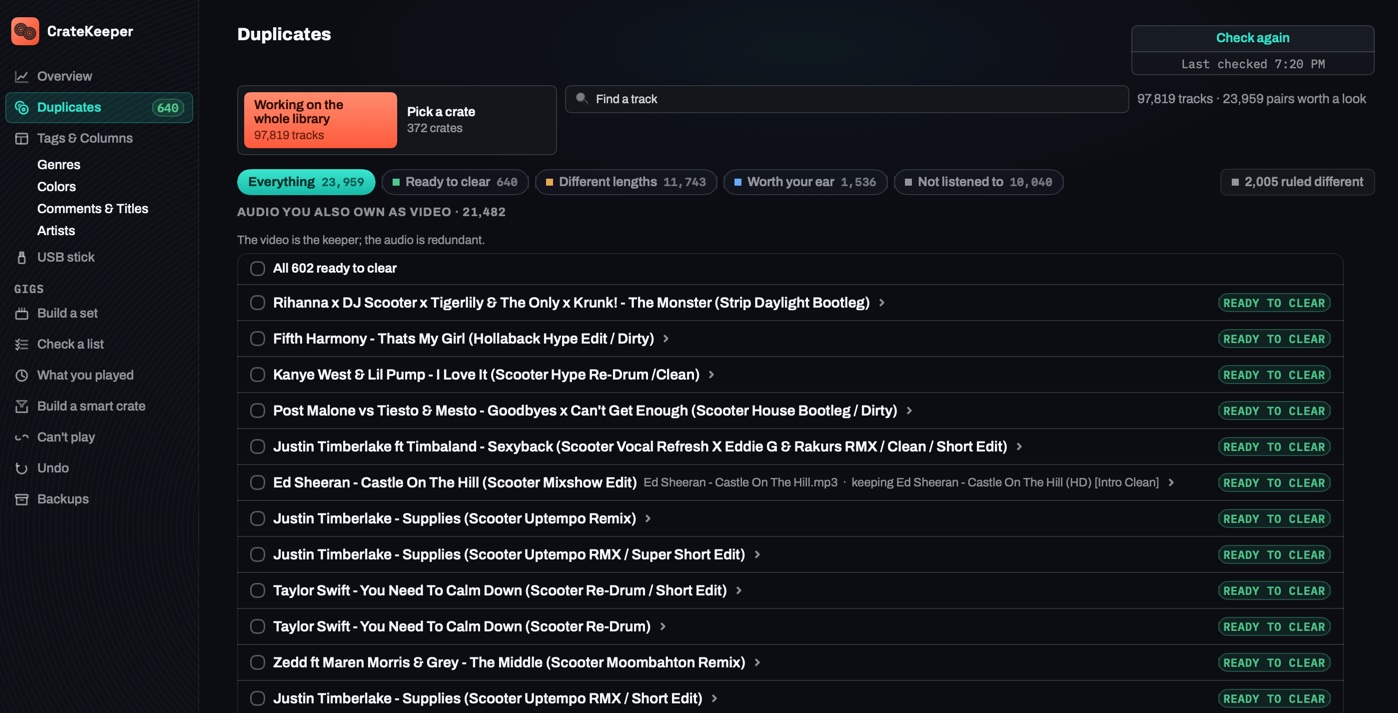Click READY TO CLEAR badge for Zedd The Middle

coord(1274,663)
